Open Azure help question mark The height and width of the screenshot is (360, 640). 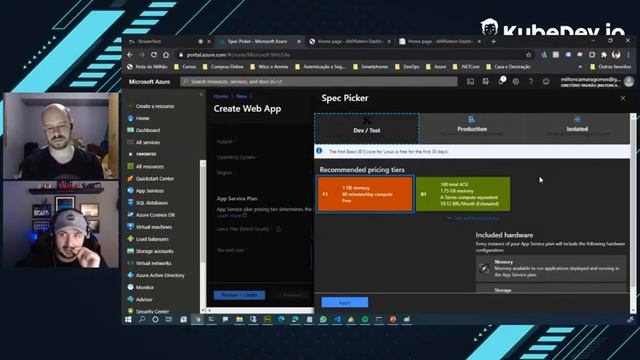coord(531,82)
